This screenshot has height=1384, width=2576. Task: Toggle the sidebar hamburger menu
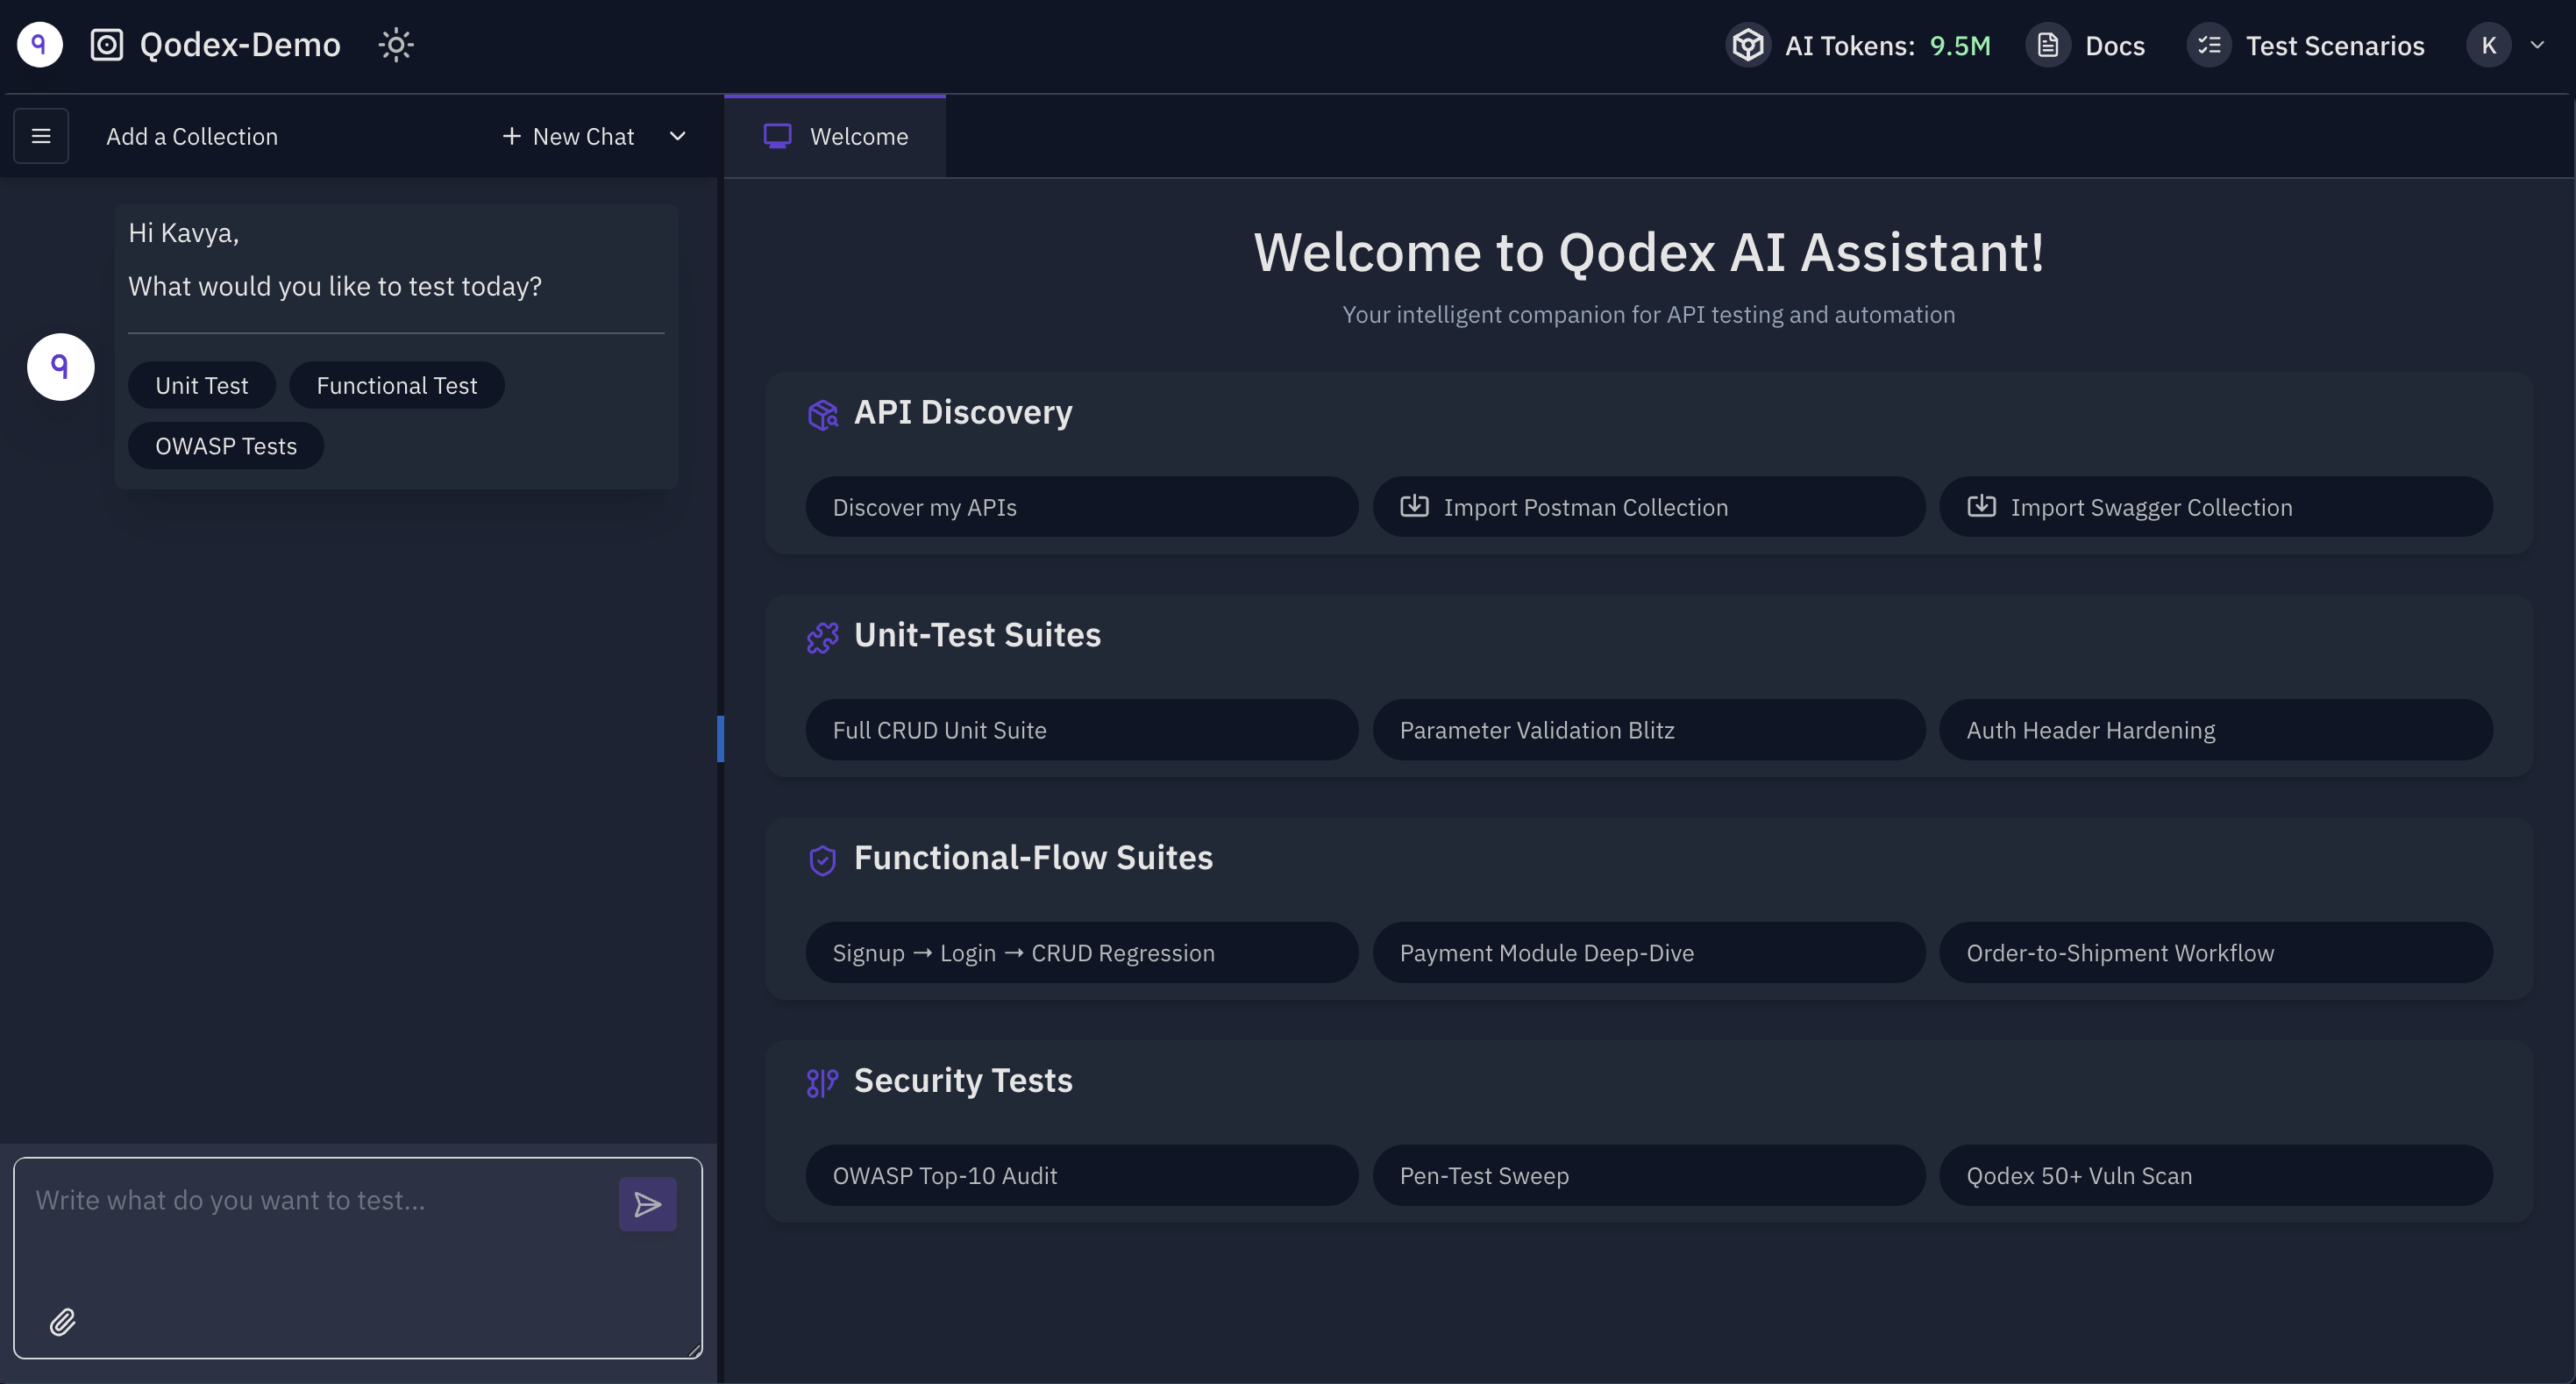41,136
